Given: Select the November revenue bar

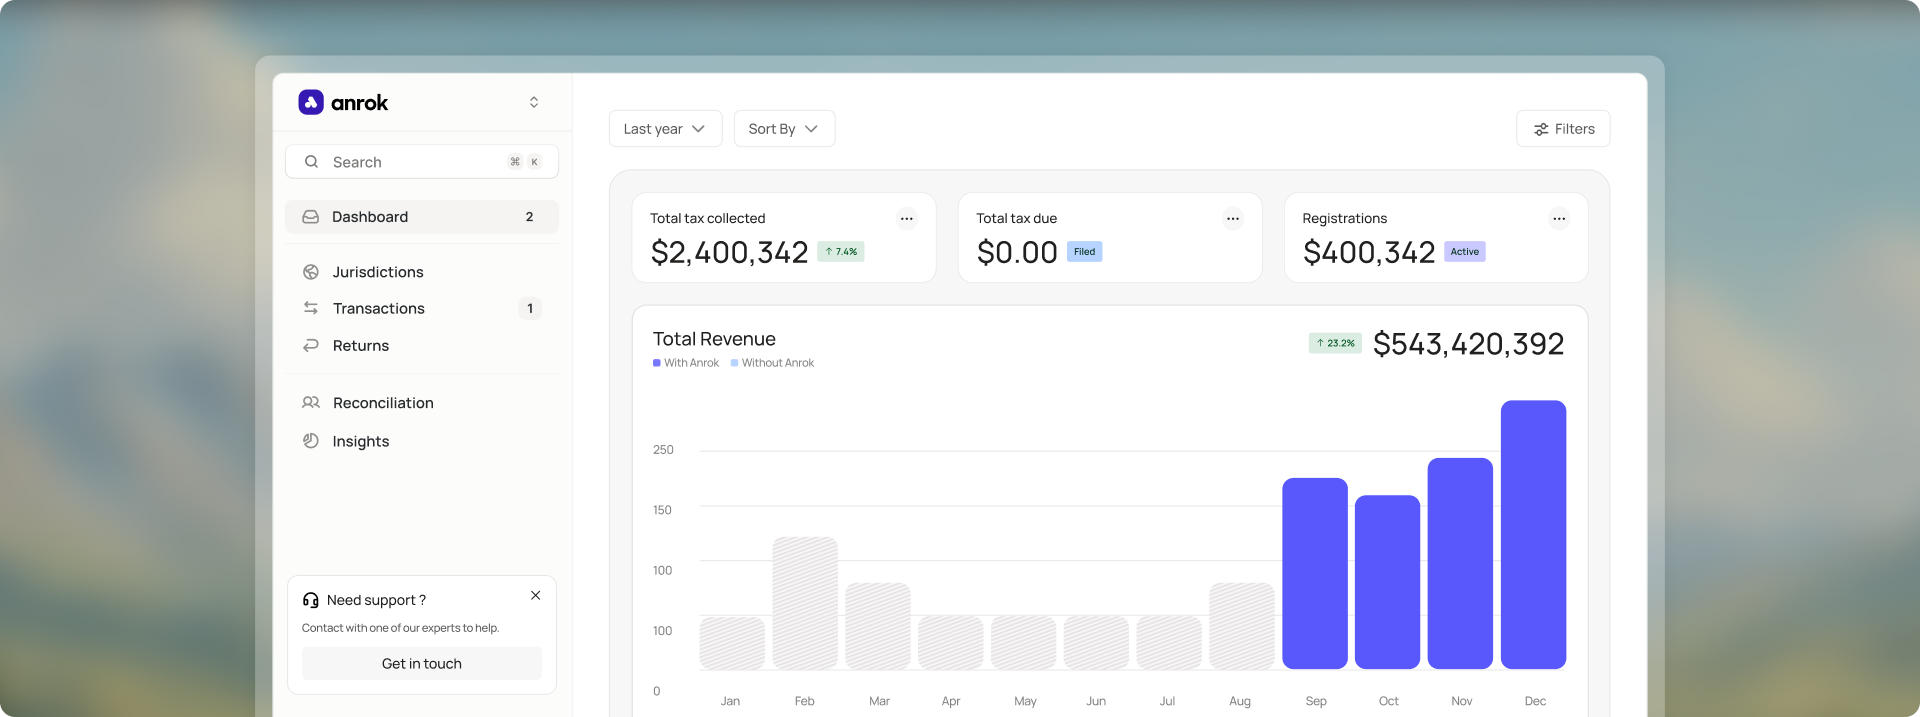Looking at the screenshot, I should tap(1460, 564).
